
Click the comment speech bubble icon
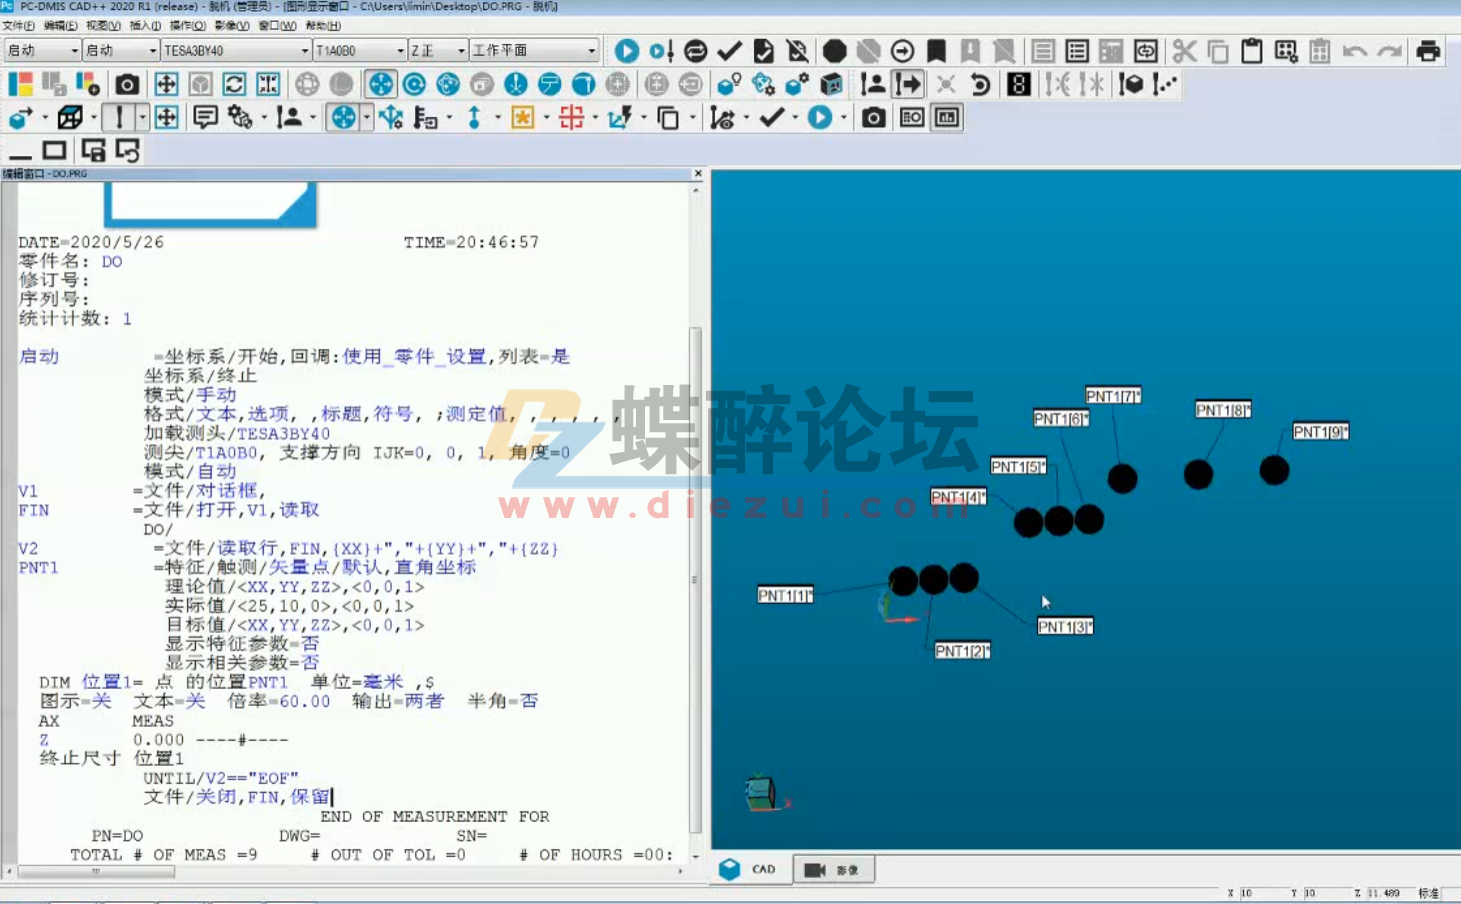coord(205,118)
